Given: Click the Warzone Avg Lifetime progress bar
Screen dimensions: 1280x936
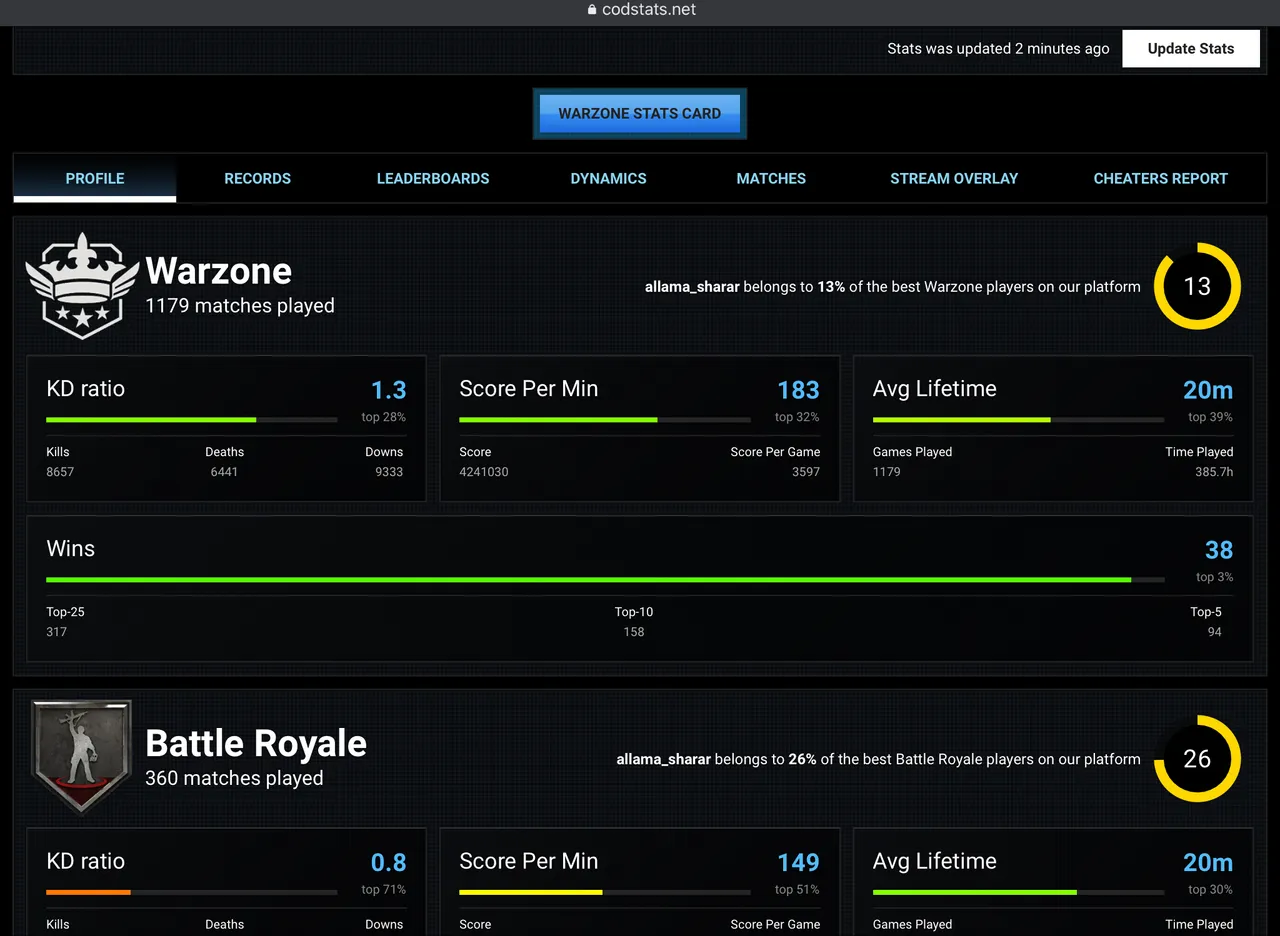Looking at the screenshot, I should 1018,419.
